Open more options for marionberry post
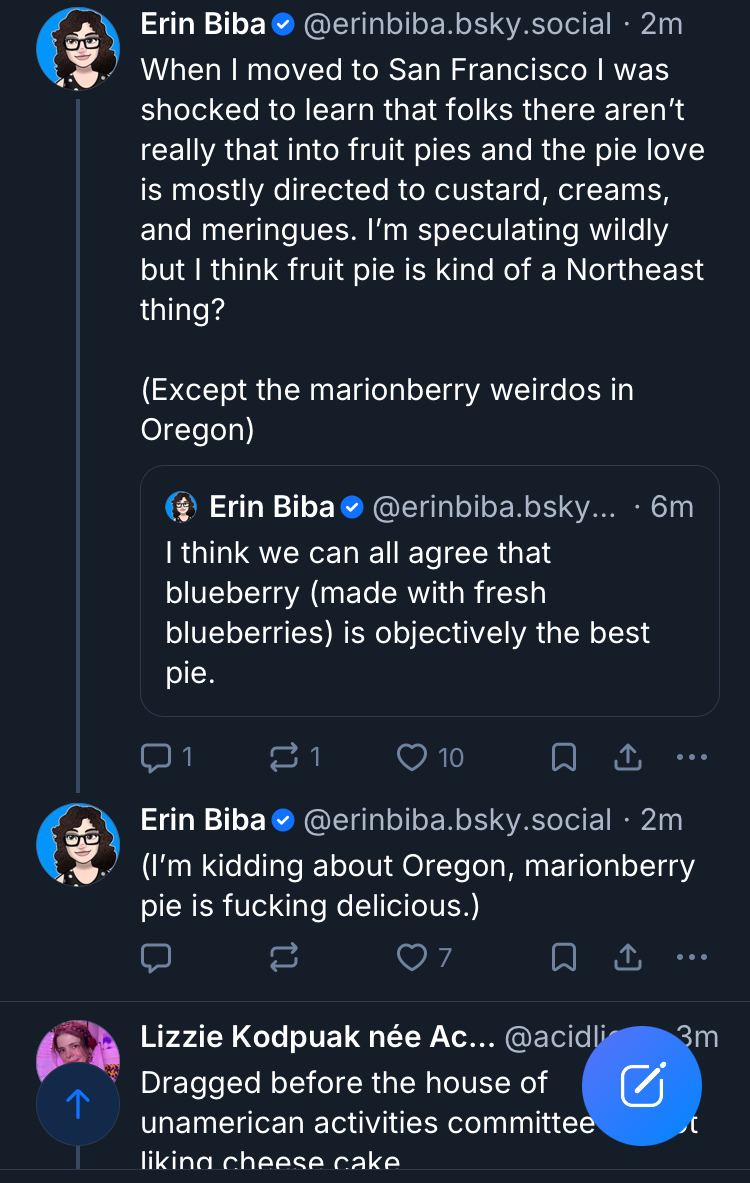The height and width of the screenshot is (1183, 750). click(692, 958)
